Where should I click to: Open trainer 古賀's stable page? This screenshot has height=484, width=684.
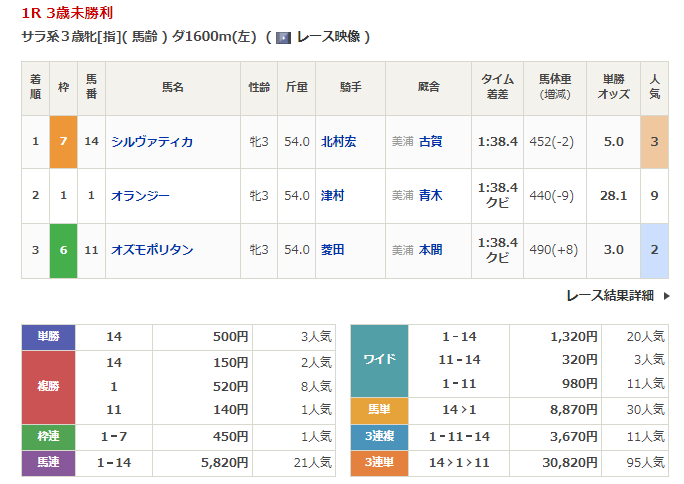(431, 141)
